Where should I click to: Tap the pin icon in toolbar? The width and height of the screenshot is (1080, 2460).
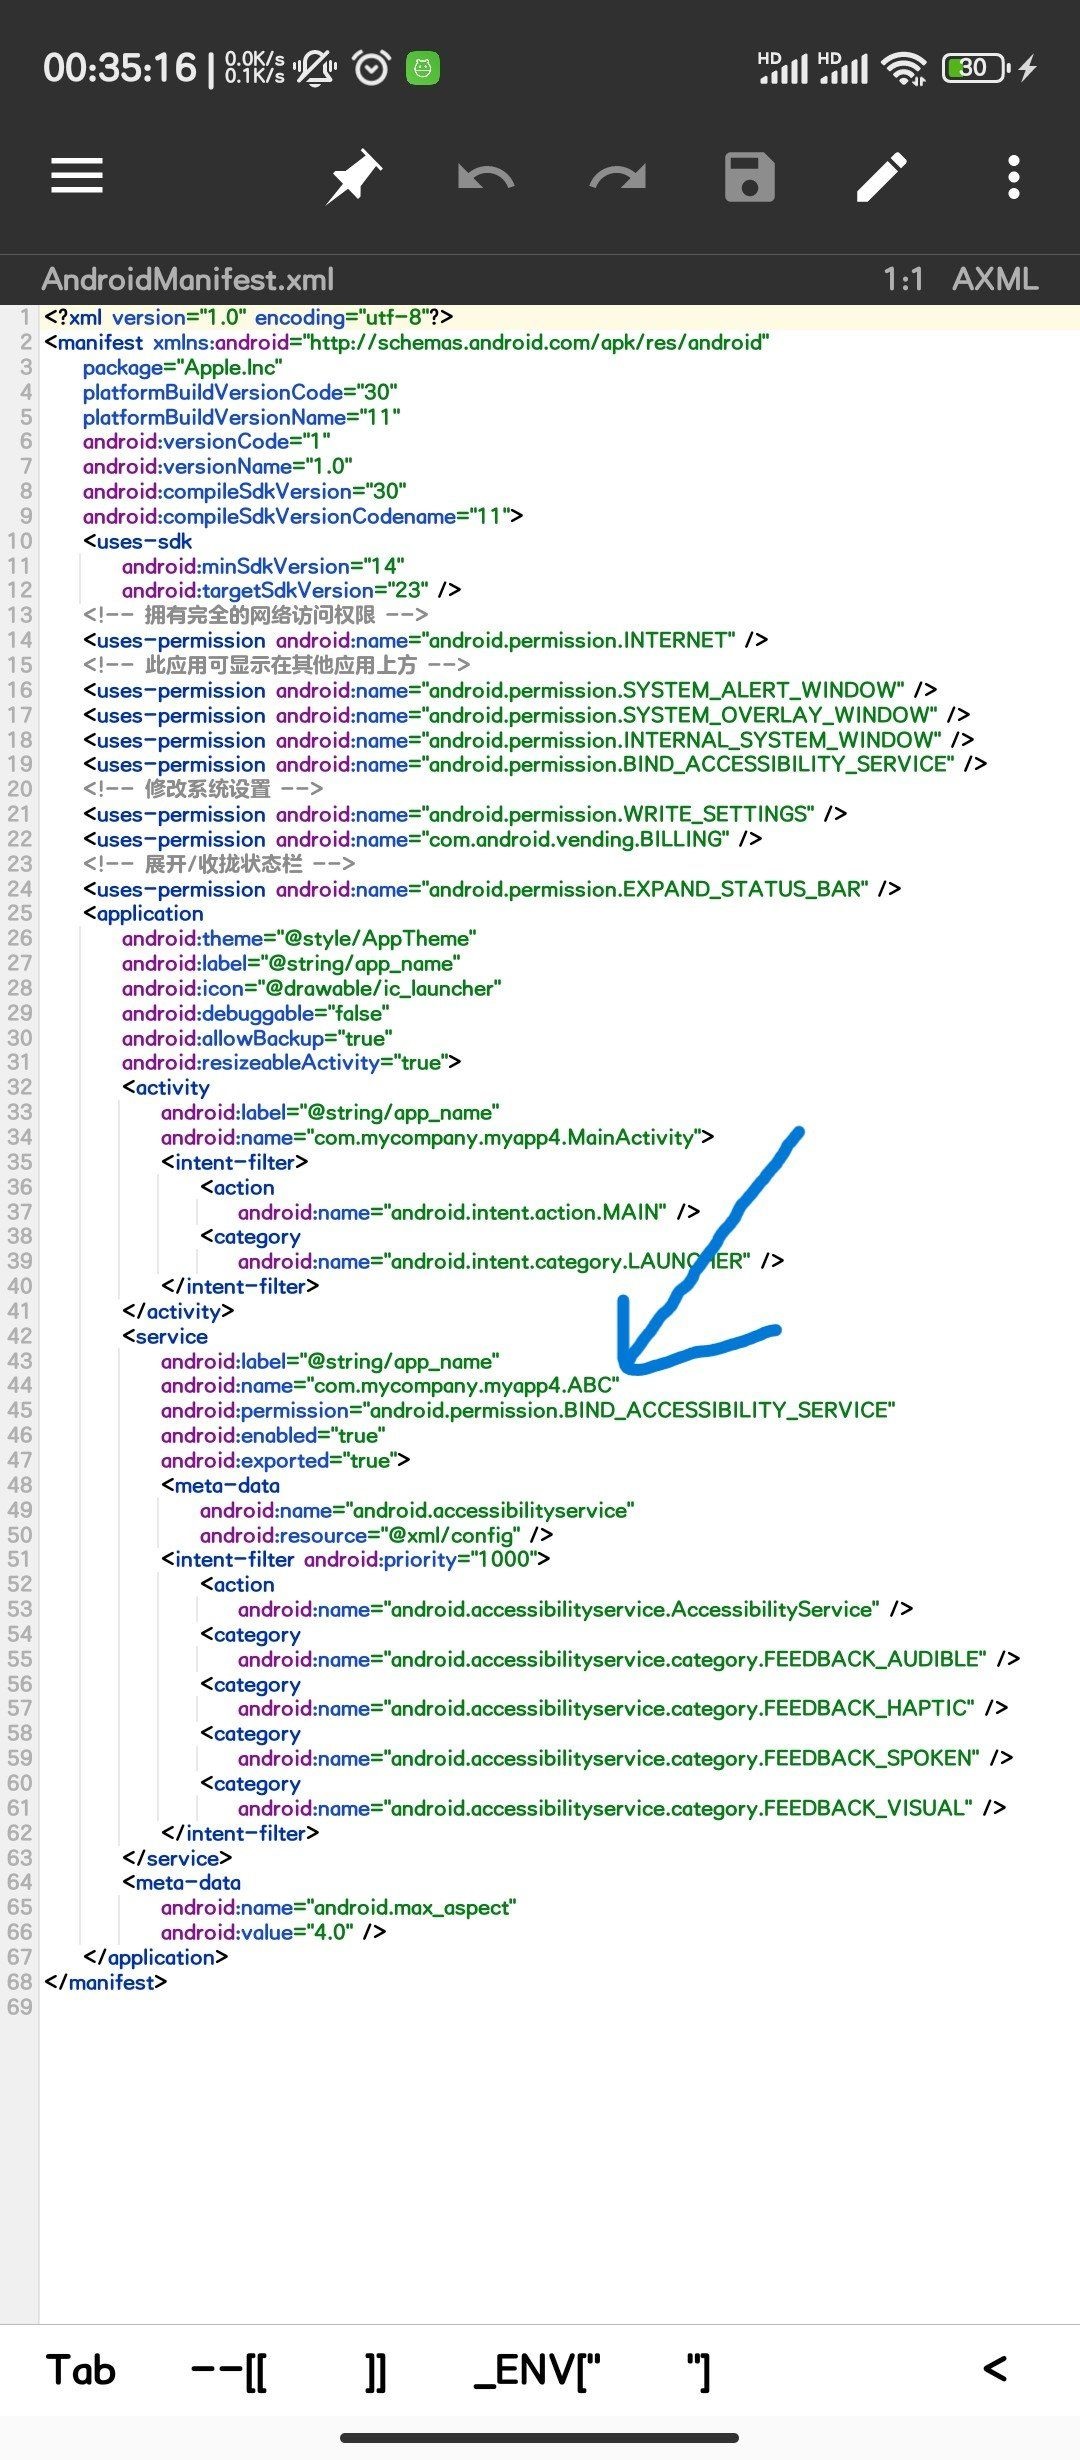tap(354, 177)
